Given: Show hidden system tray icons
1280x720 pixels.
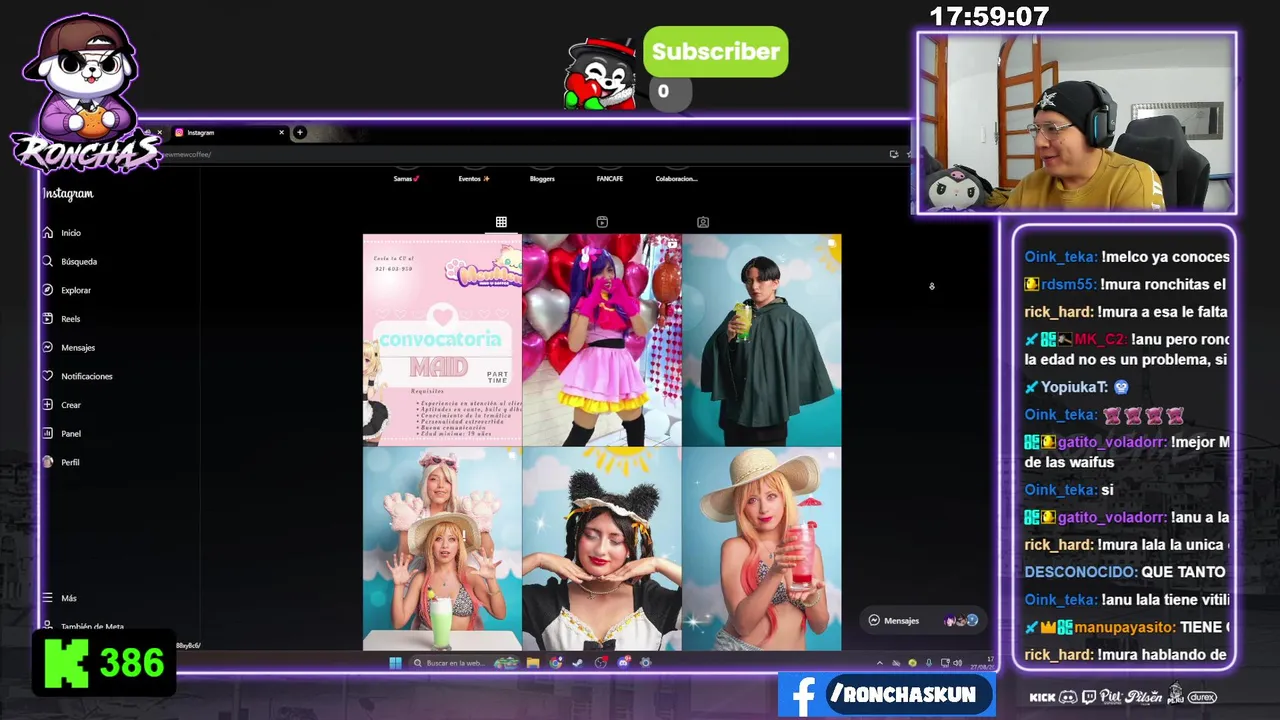Looking at the screenshot, I should [x=880, y=663].
